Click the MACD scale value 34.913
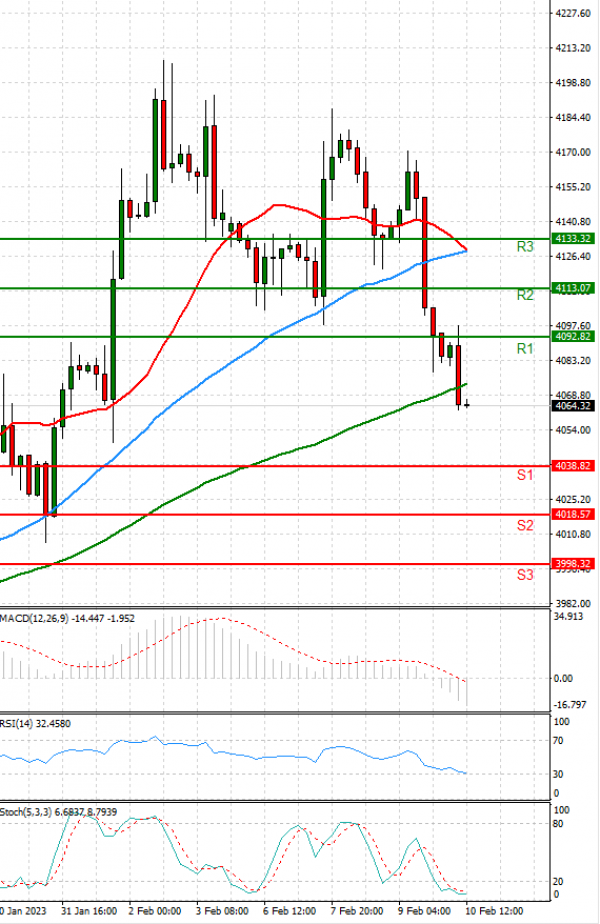This screenshot has height=924, width=600. 569,616
